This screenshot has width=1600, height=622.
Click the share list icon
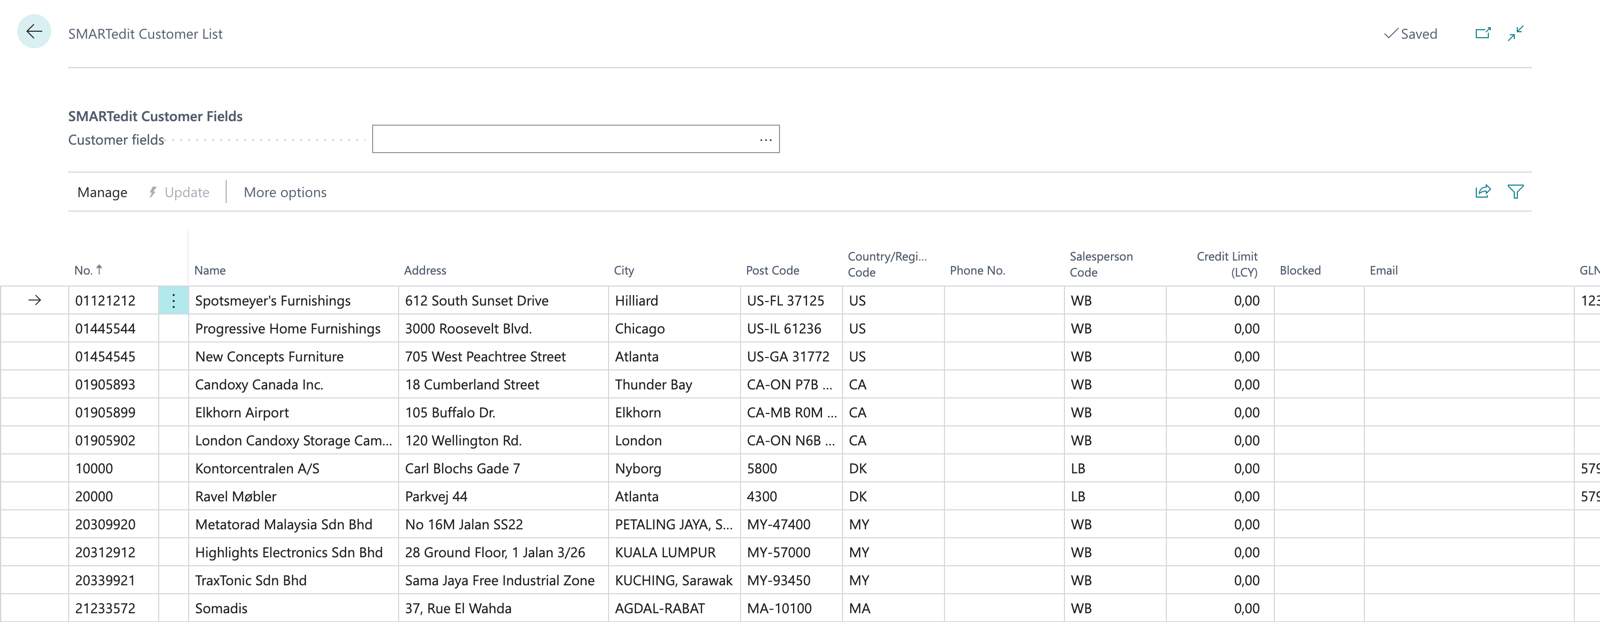[x=1483, y=192]
